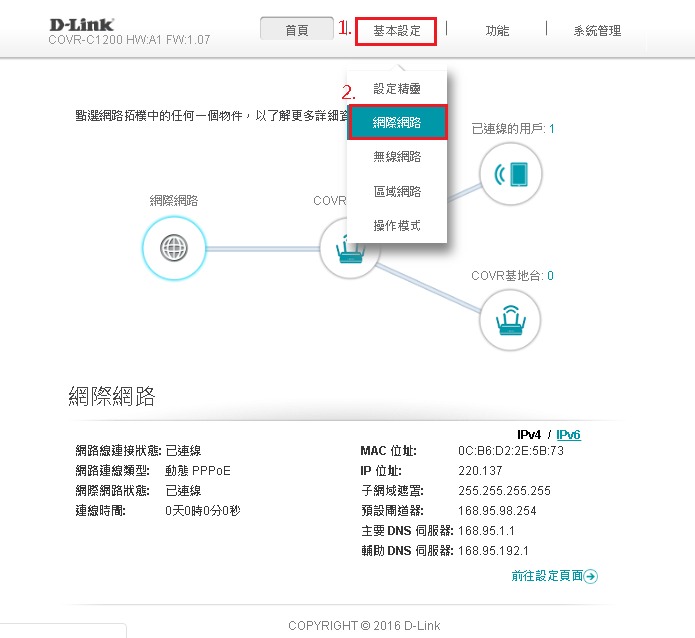Screen dimensions: 695x638
Task: Switch to the IPv6 details link
Action: (568, 435)
